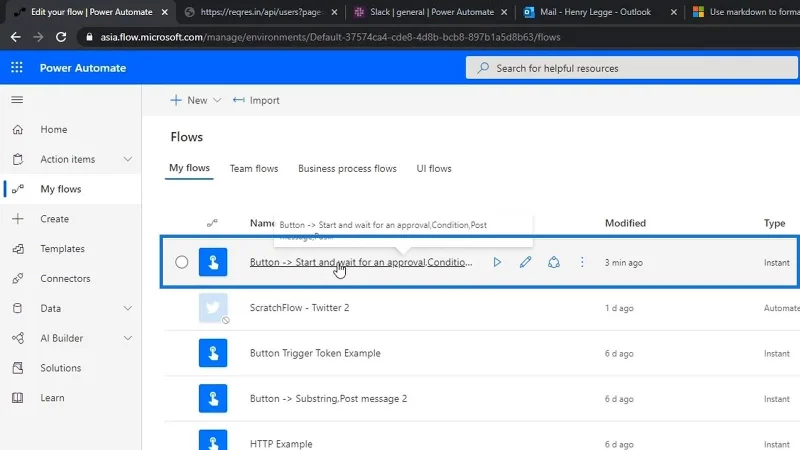The image size is (800, 450).
Task: Open Learn in sidebar
Action: pos(53,397)
